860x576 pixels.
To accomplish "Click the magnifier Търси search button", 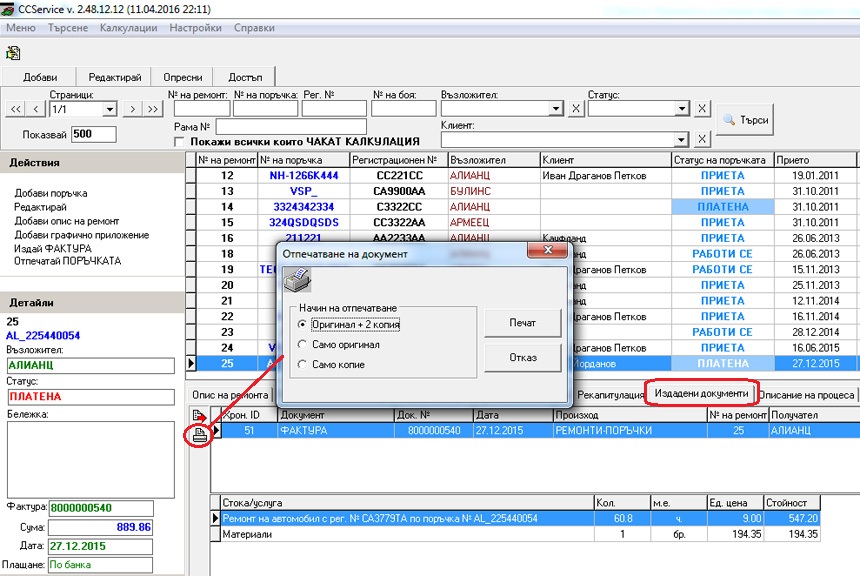I will coord(745,120).
